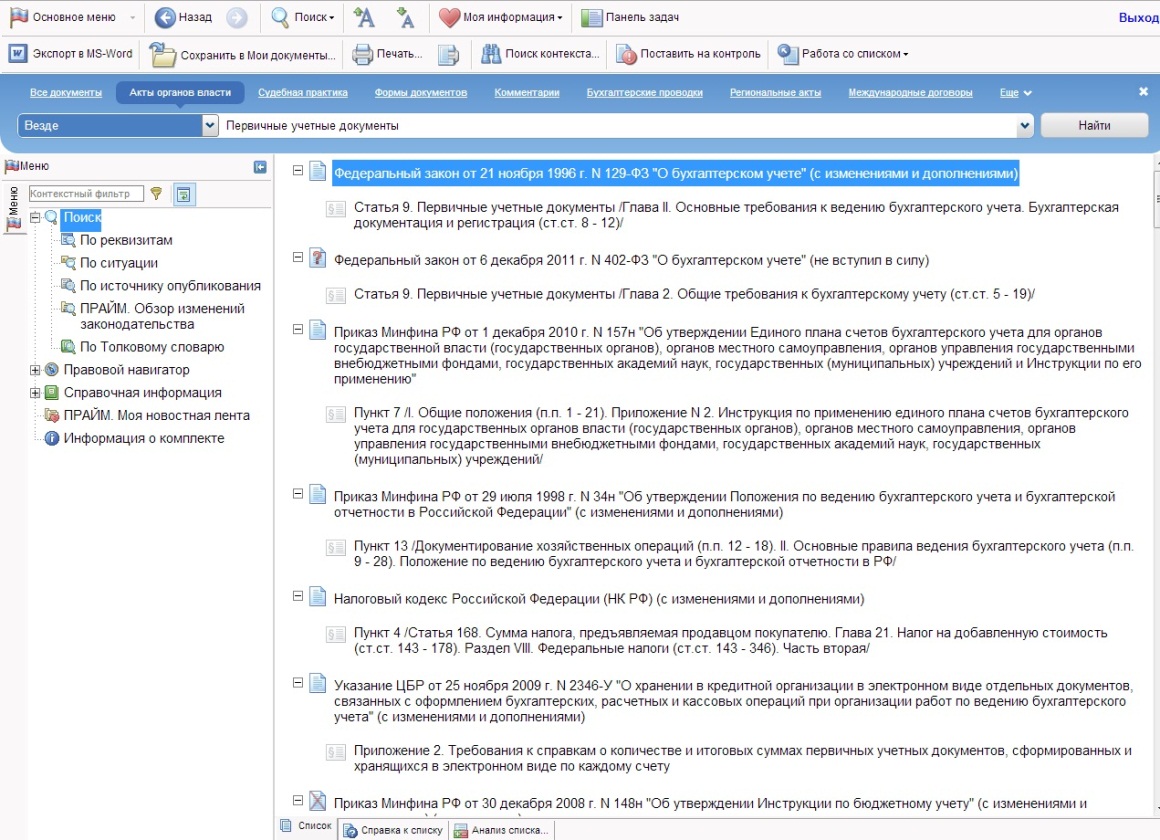Click the Выход link
Image resolution: width=1160 pixels, height=840 pixels.
click(x=1139, y=18)
